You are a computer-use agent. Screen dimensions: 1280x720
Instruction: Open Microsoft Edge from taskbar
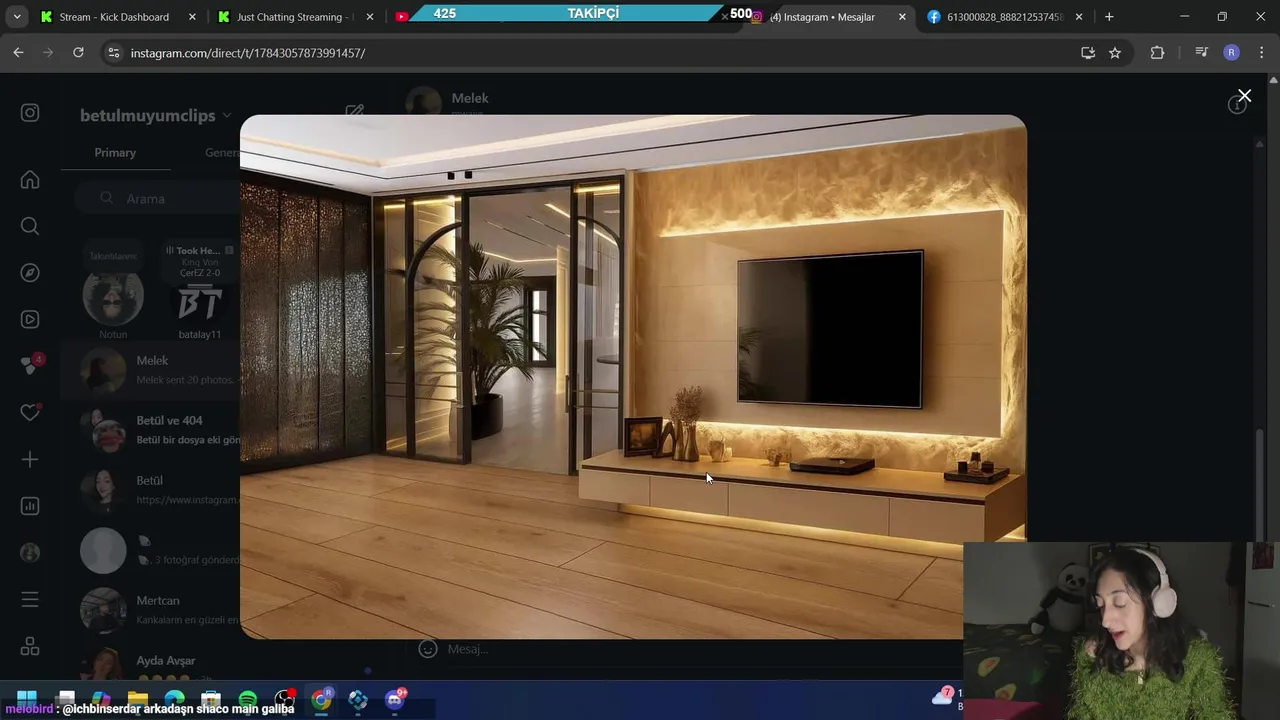coord(175,699)
